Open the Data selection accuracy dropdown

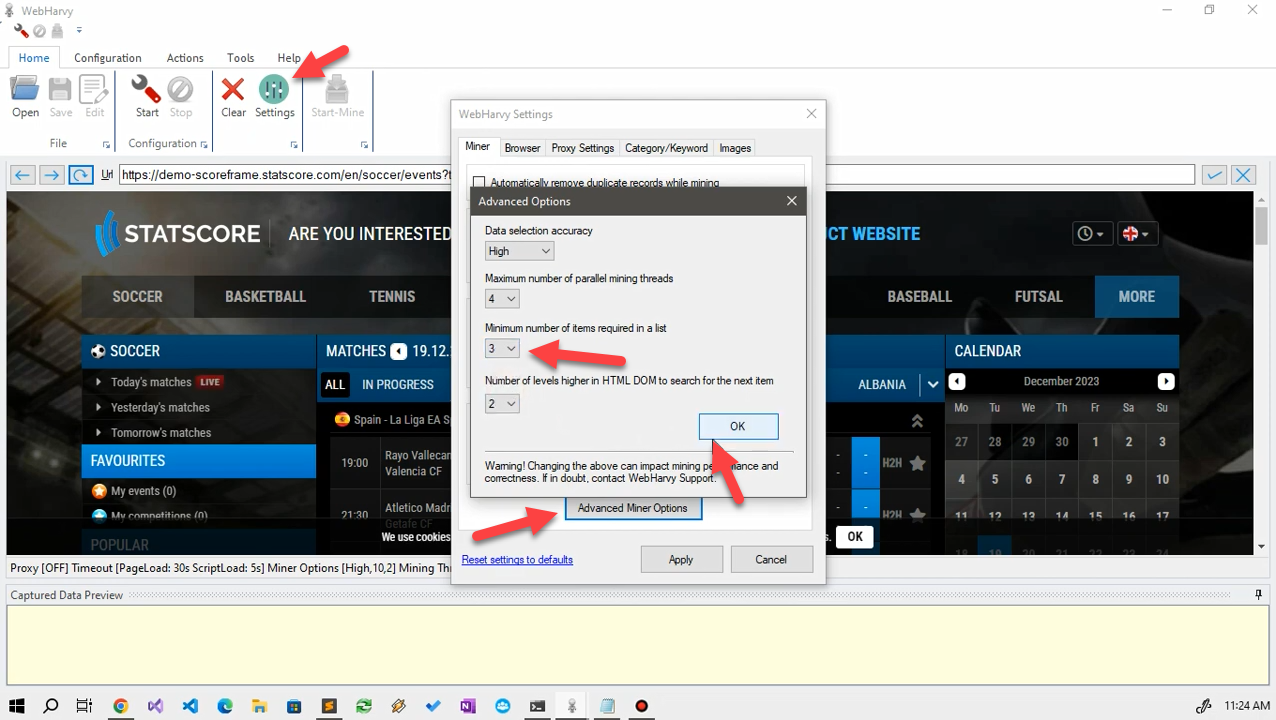[519, 251]
